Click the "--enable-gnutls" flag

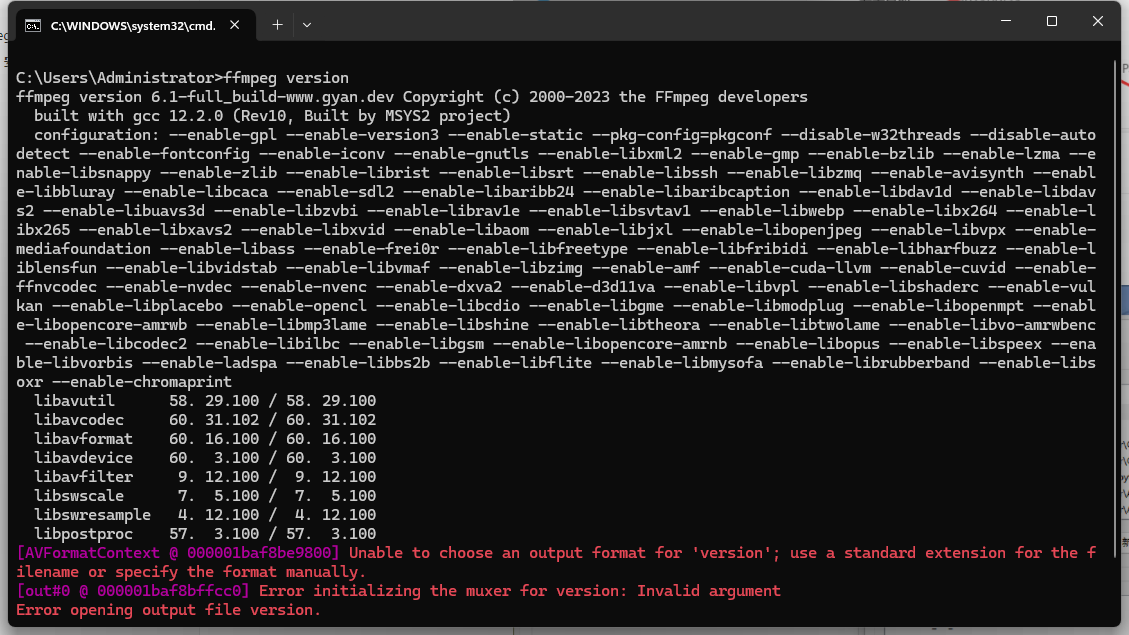coord(462,154)
